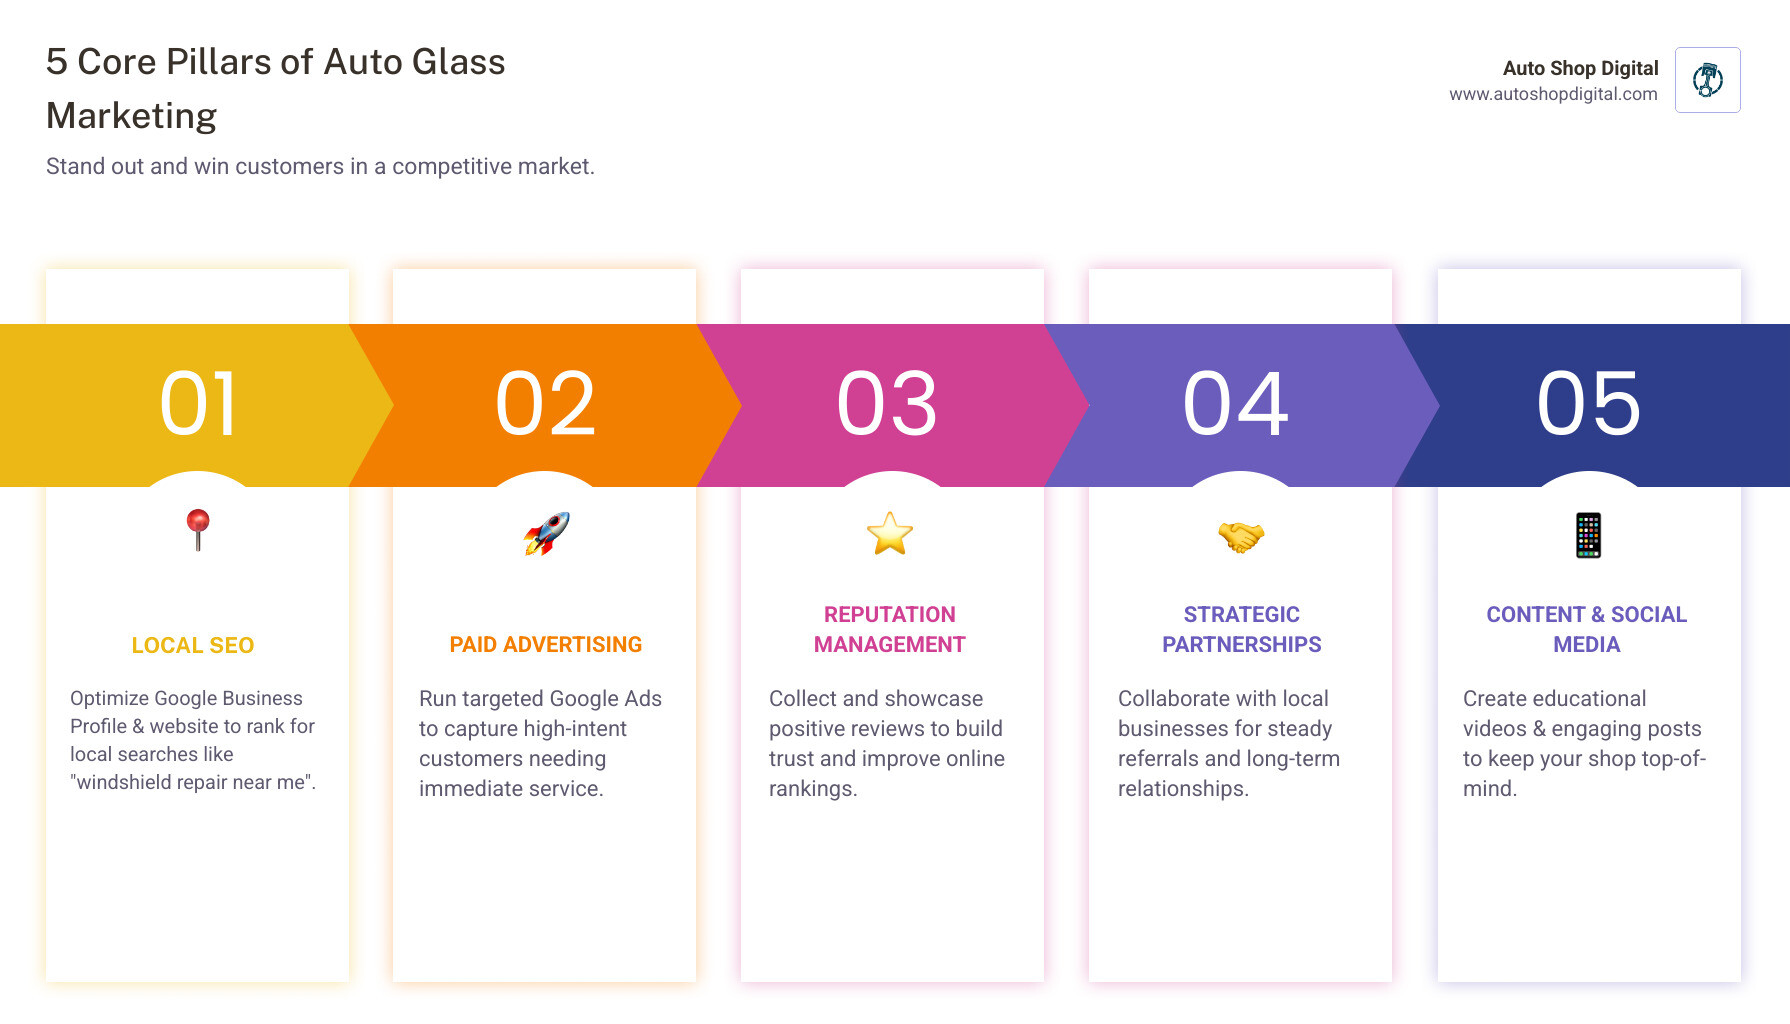Click the STRATEGIC PARTNERSHIPS heading
The width and height of the screenshot is (1790, 1024).
click(x=1241, y=630)
